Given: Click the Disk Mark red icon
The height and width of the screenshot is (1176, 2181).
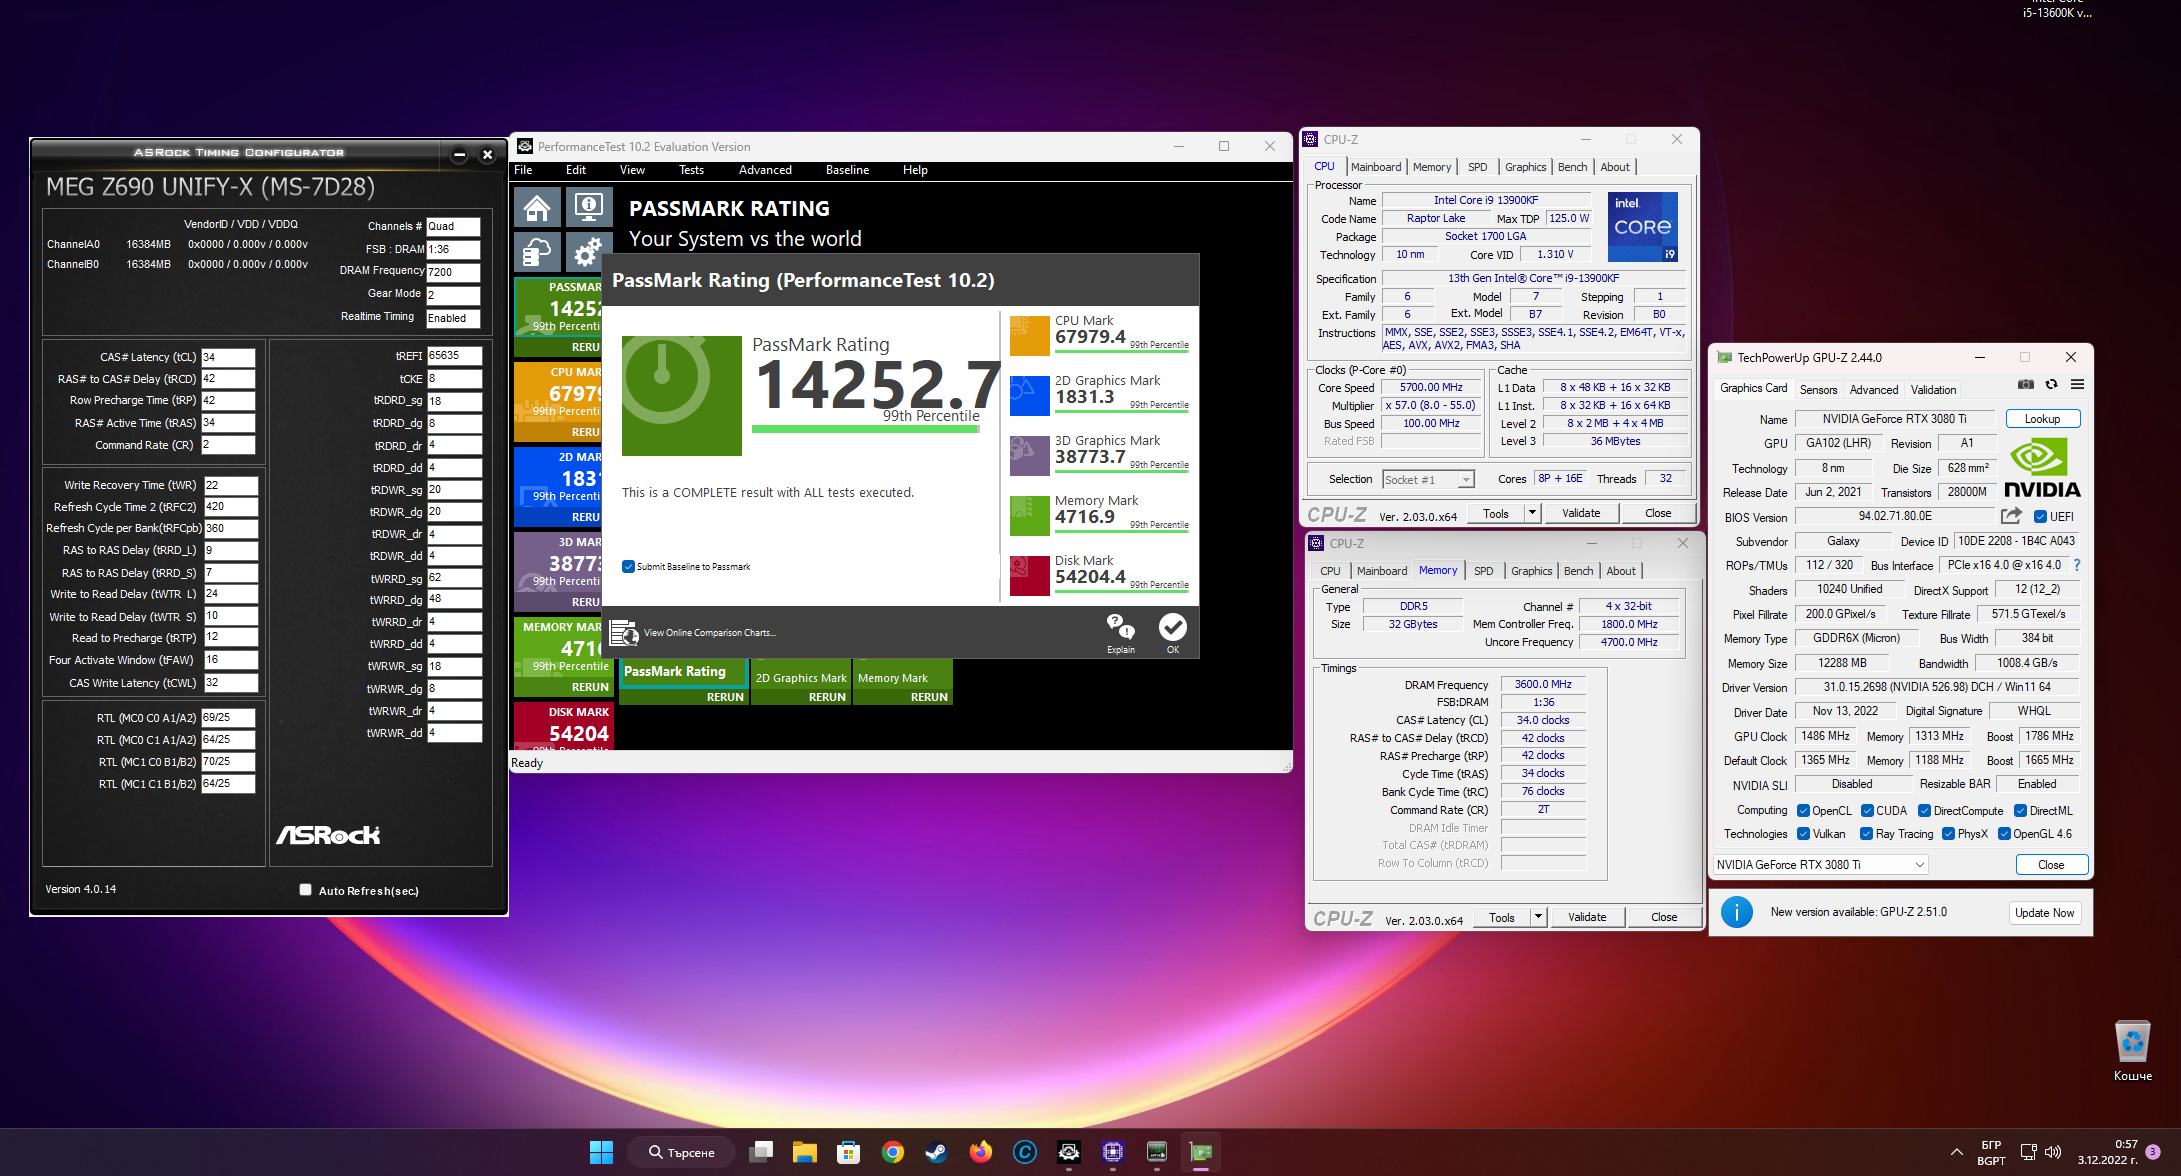Looking at the screenshot, I should pos(1029,576).
